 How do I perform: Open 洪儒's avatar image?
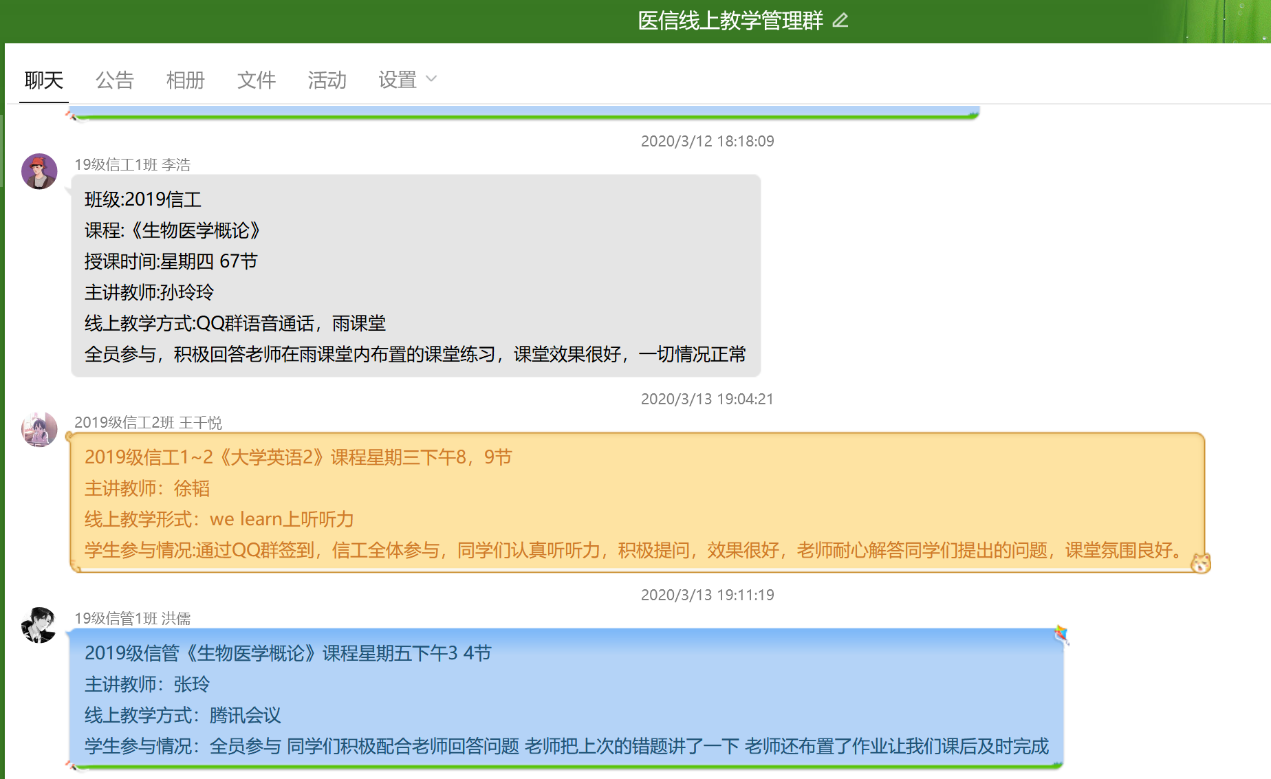39,625
